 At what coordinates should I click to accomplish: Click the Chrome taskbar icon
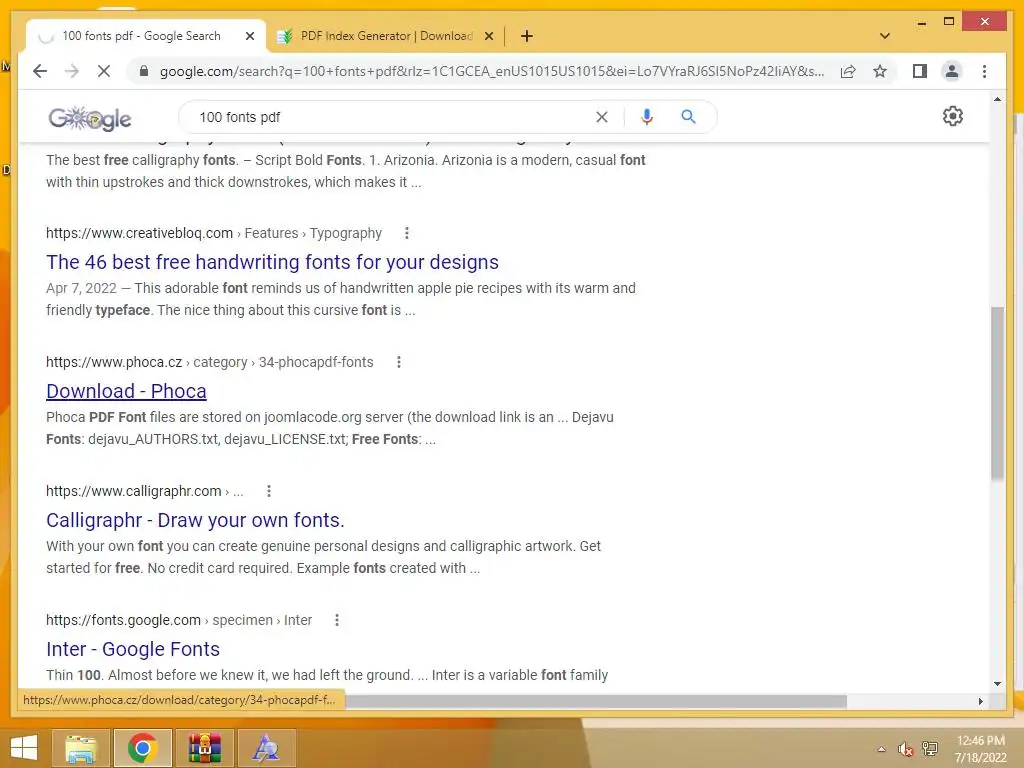pos(142,748)
